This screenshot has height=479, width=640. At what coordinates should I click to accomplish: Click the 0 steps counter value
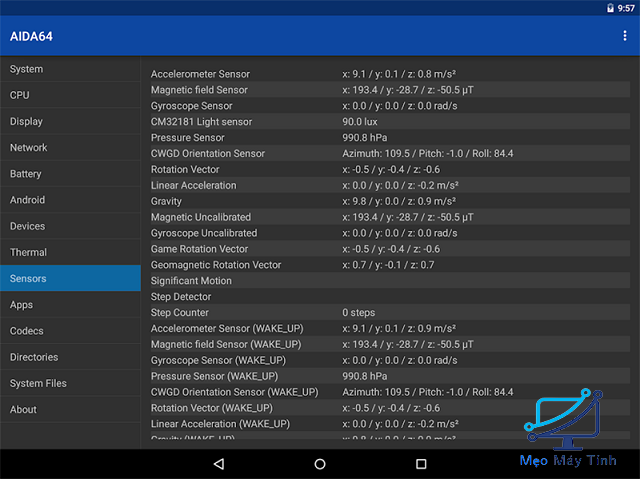coord(358,313)
